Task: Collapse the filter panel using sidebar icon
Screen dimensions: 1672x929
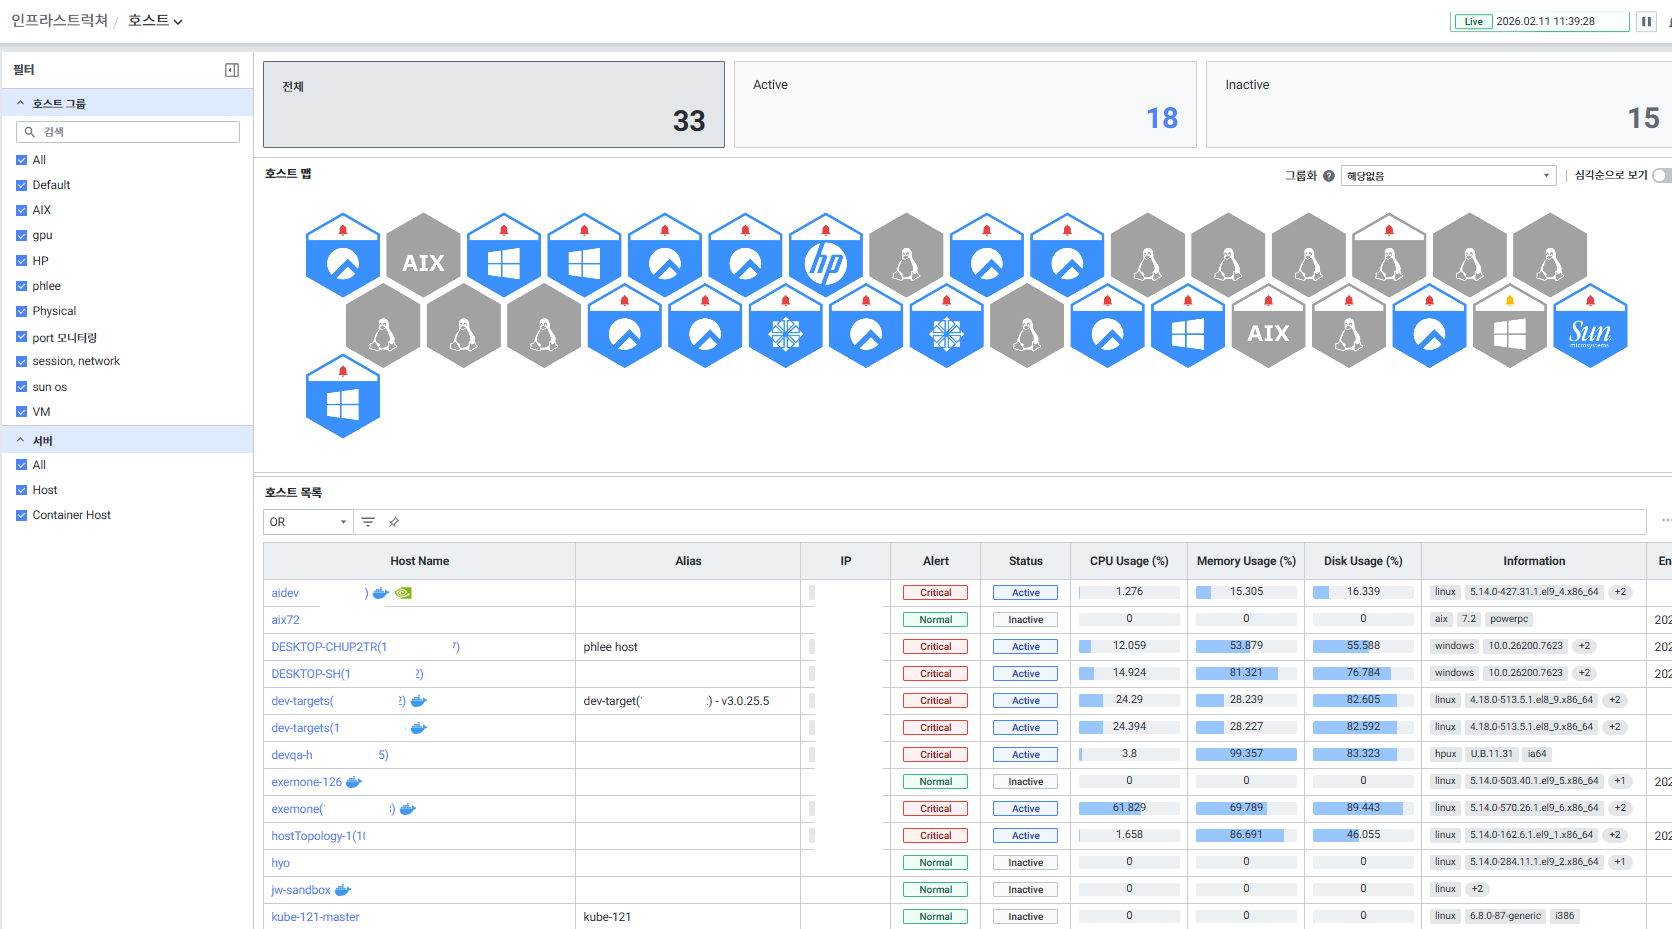Action: pos(232,70)
